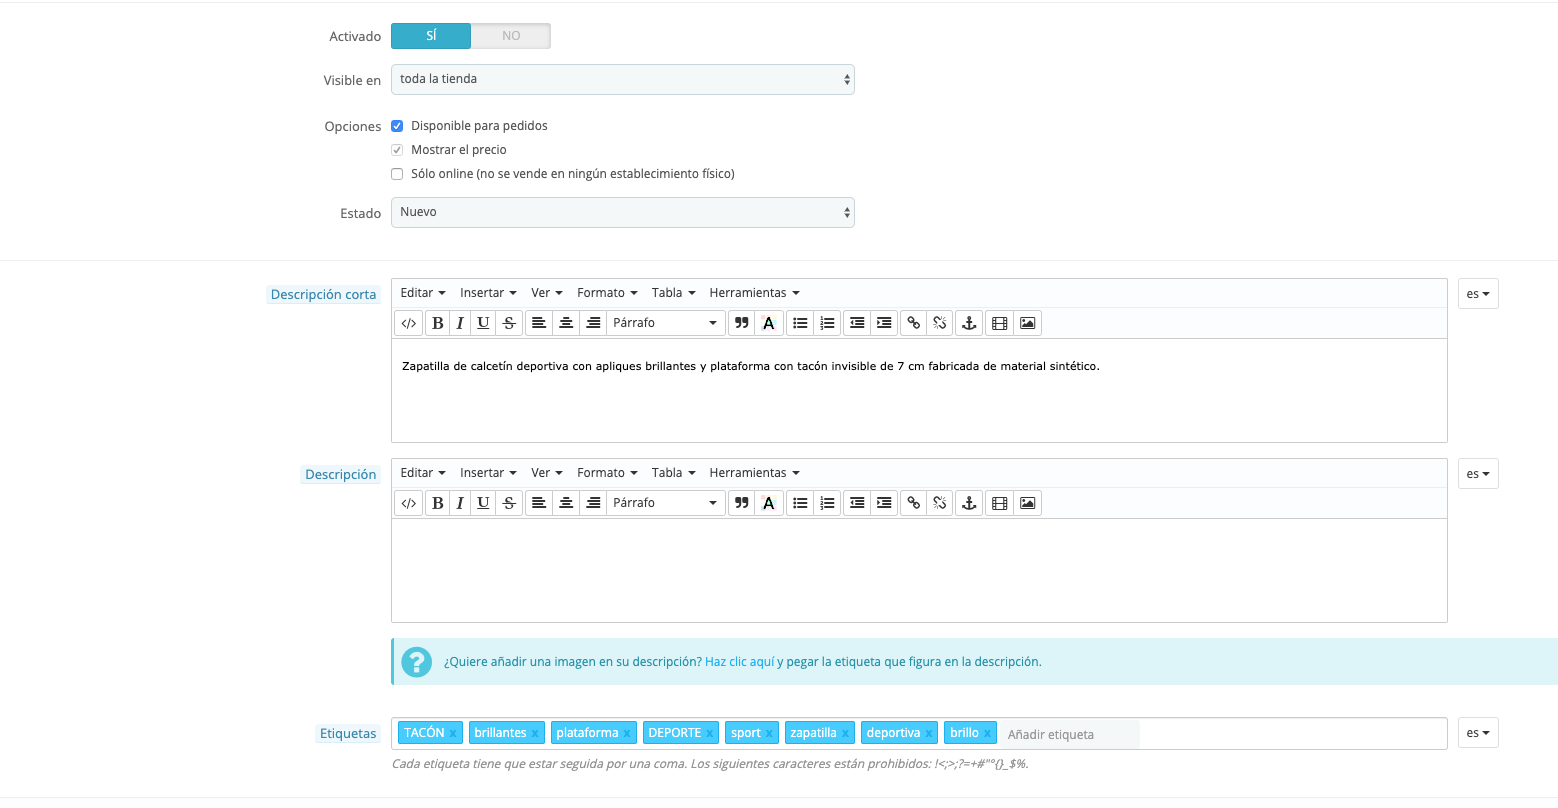
Task: Remove the zapatilla tag
Action: 845,734
